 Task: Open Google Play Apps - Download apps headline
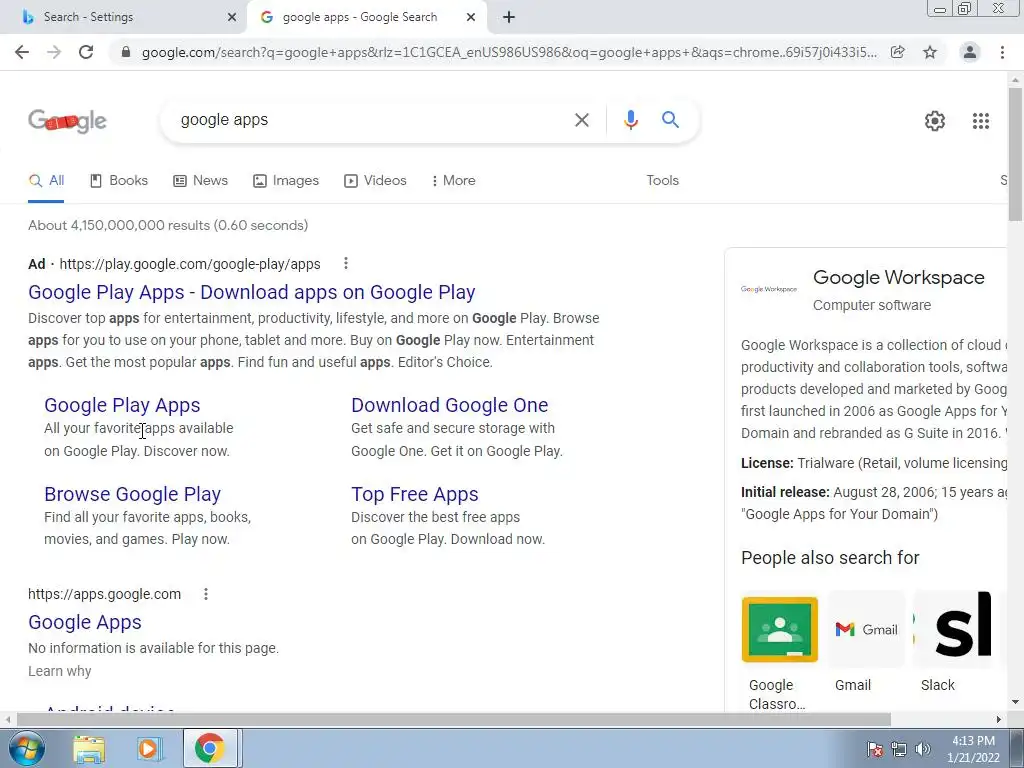point(251,293)
